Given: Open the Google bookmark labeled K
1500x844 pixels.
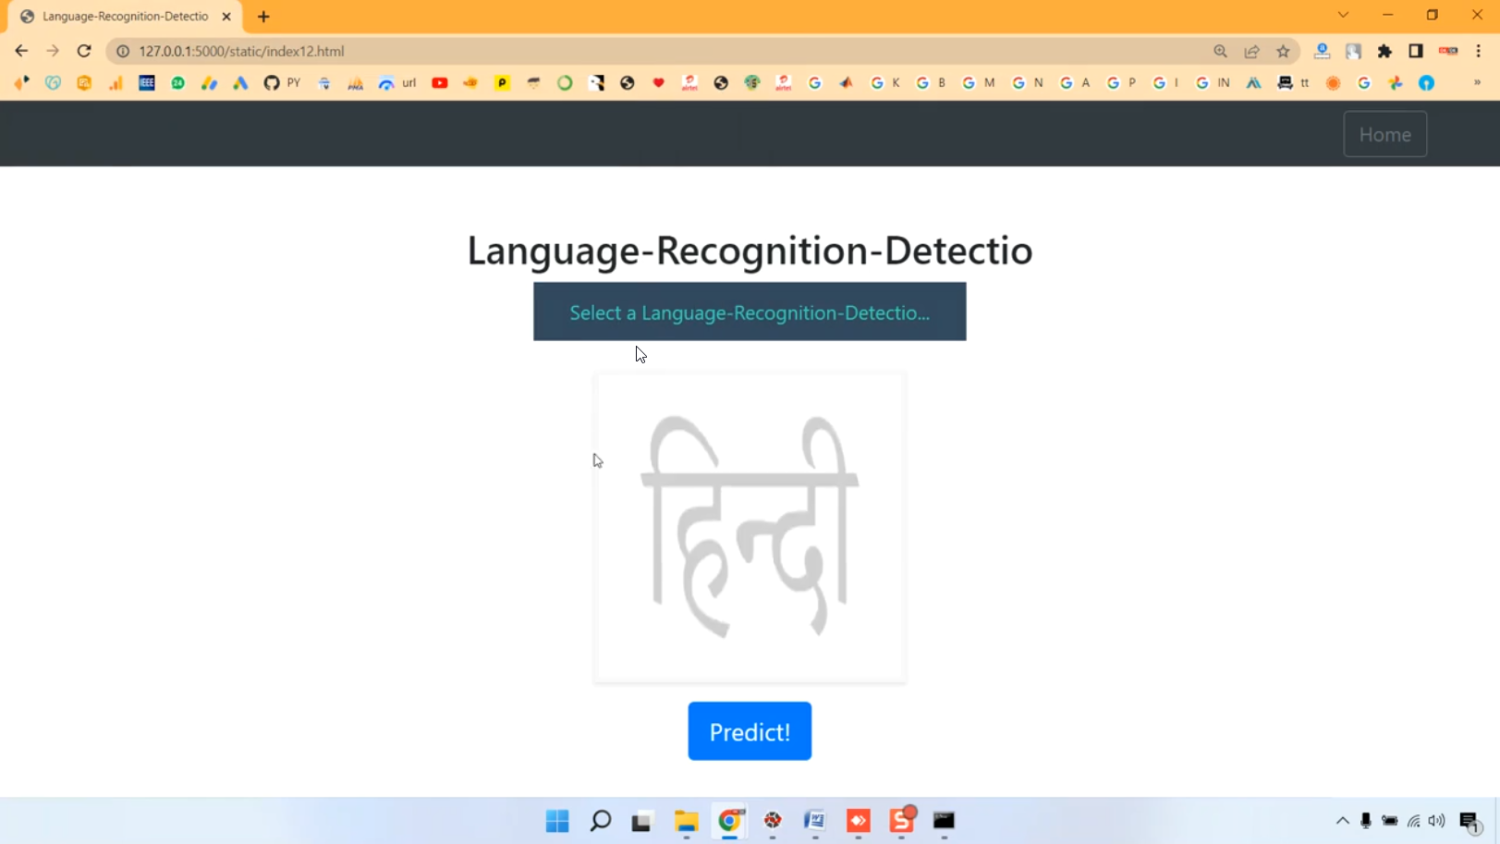Looking at the screenshot, I should [886, 83].
